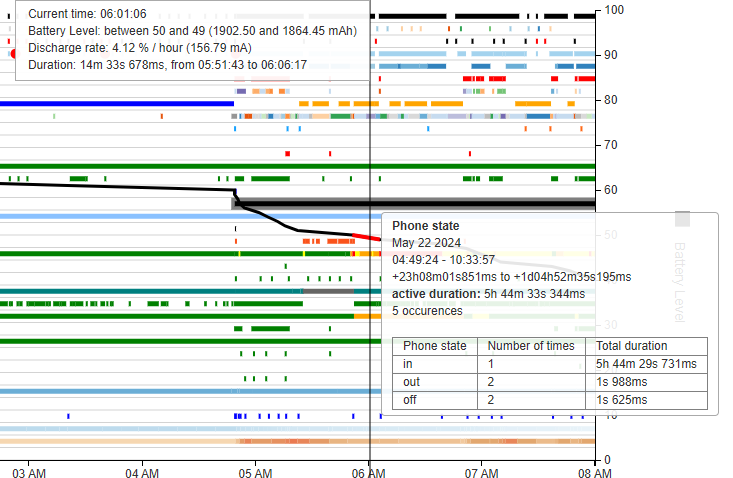
Task: Click the 08 AM time axis label
Action: point(595,473)
